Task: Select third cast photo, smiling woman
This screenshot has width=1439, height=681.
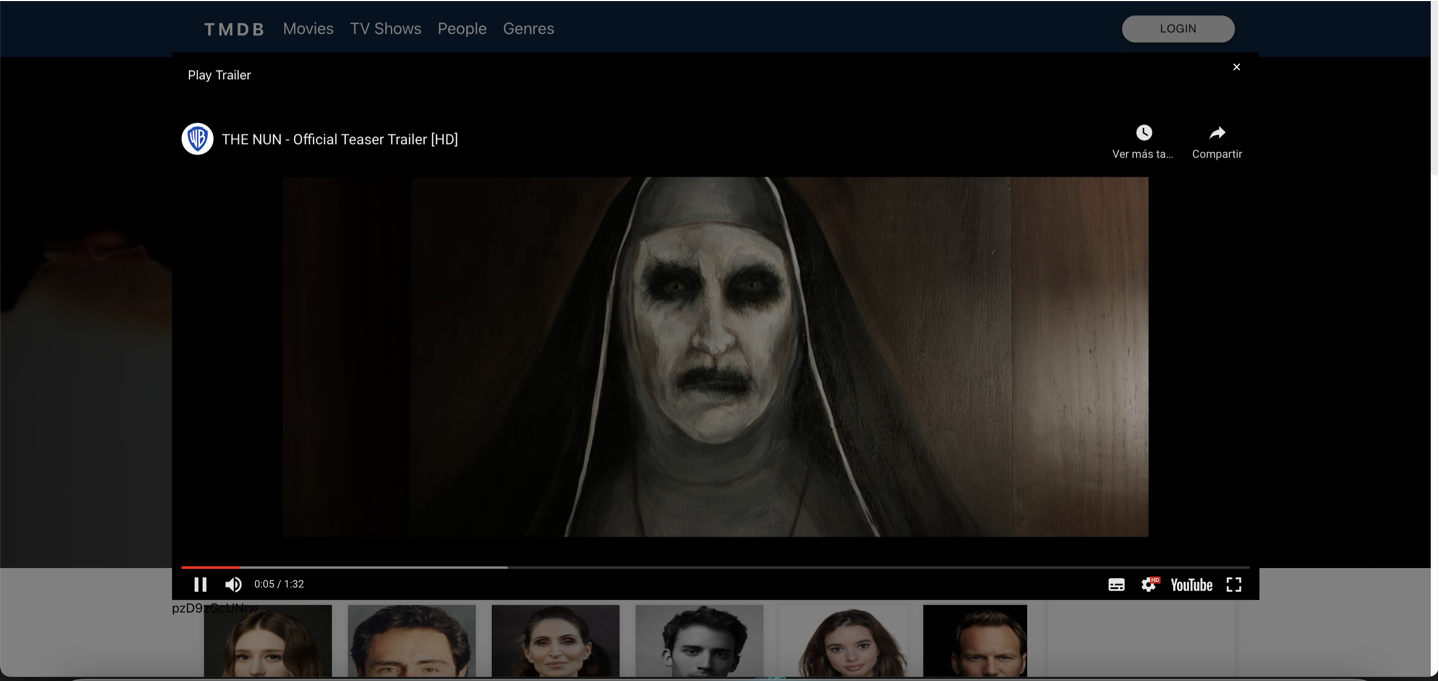Action: (556, 640)
